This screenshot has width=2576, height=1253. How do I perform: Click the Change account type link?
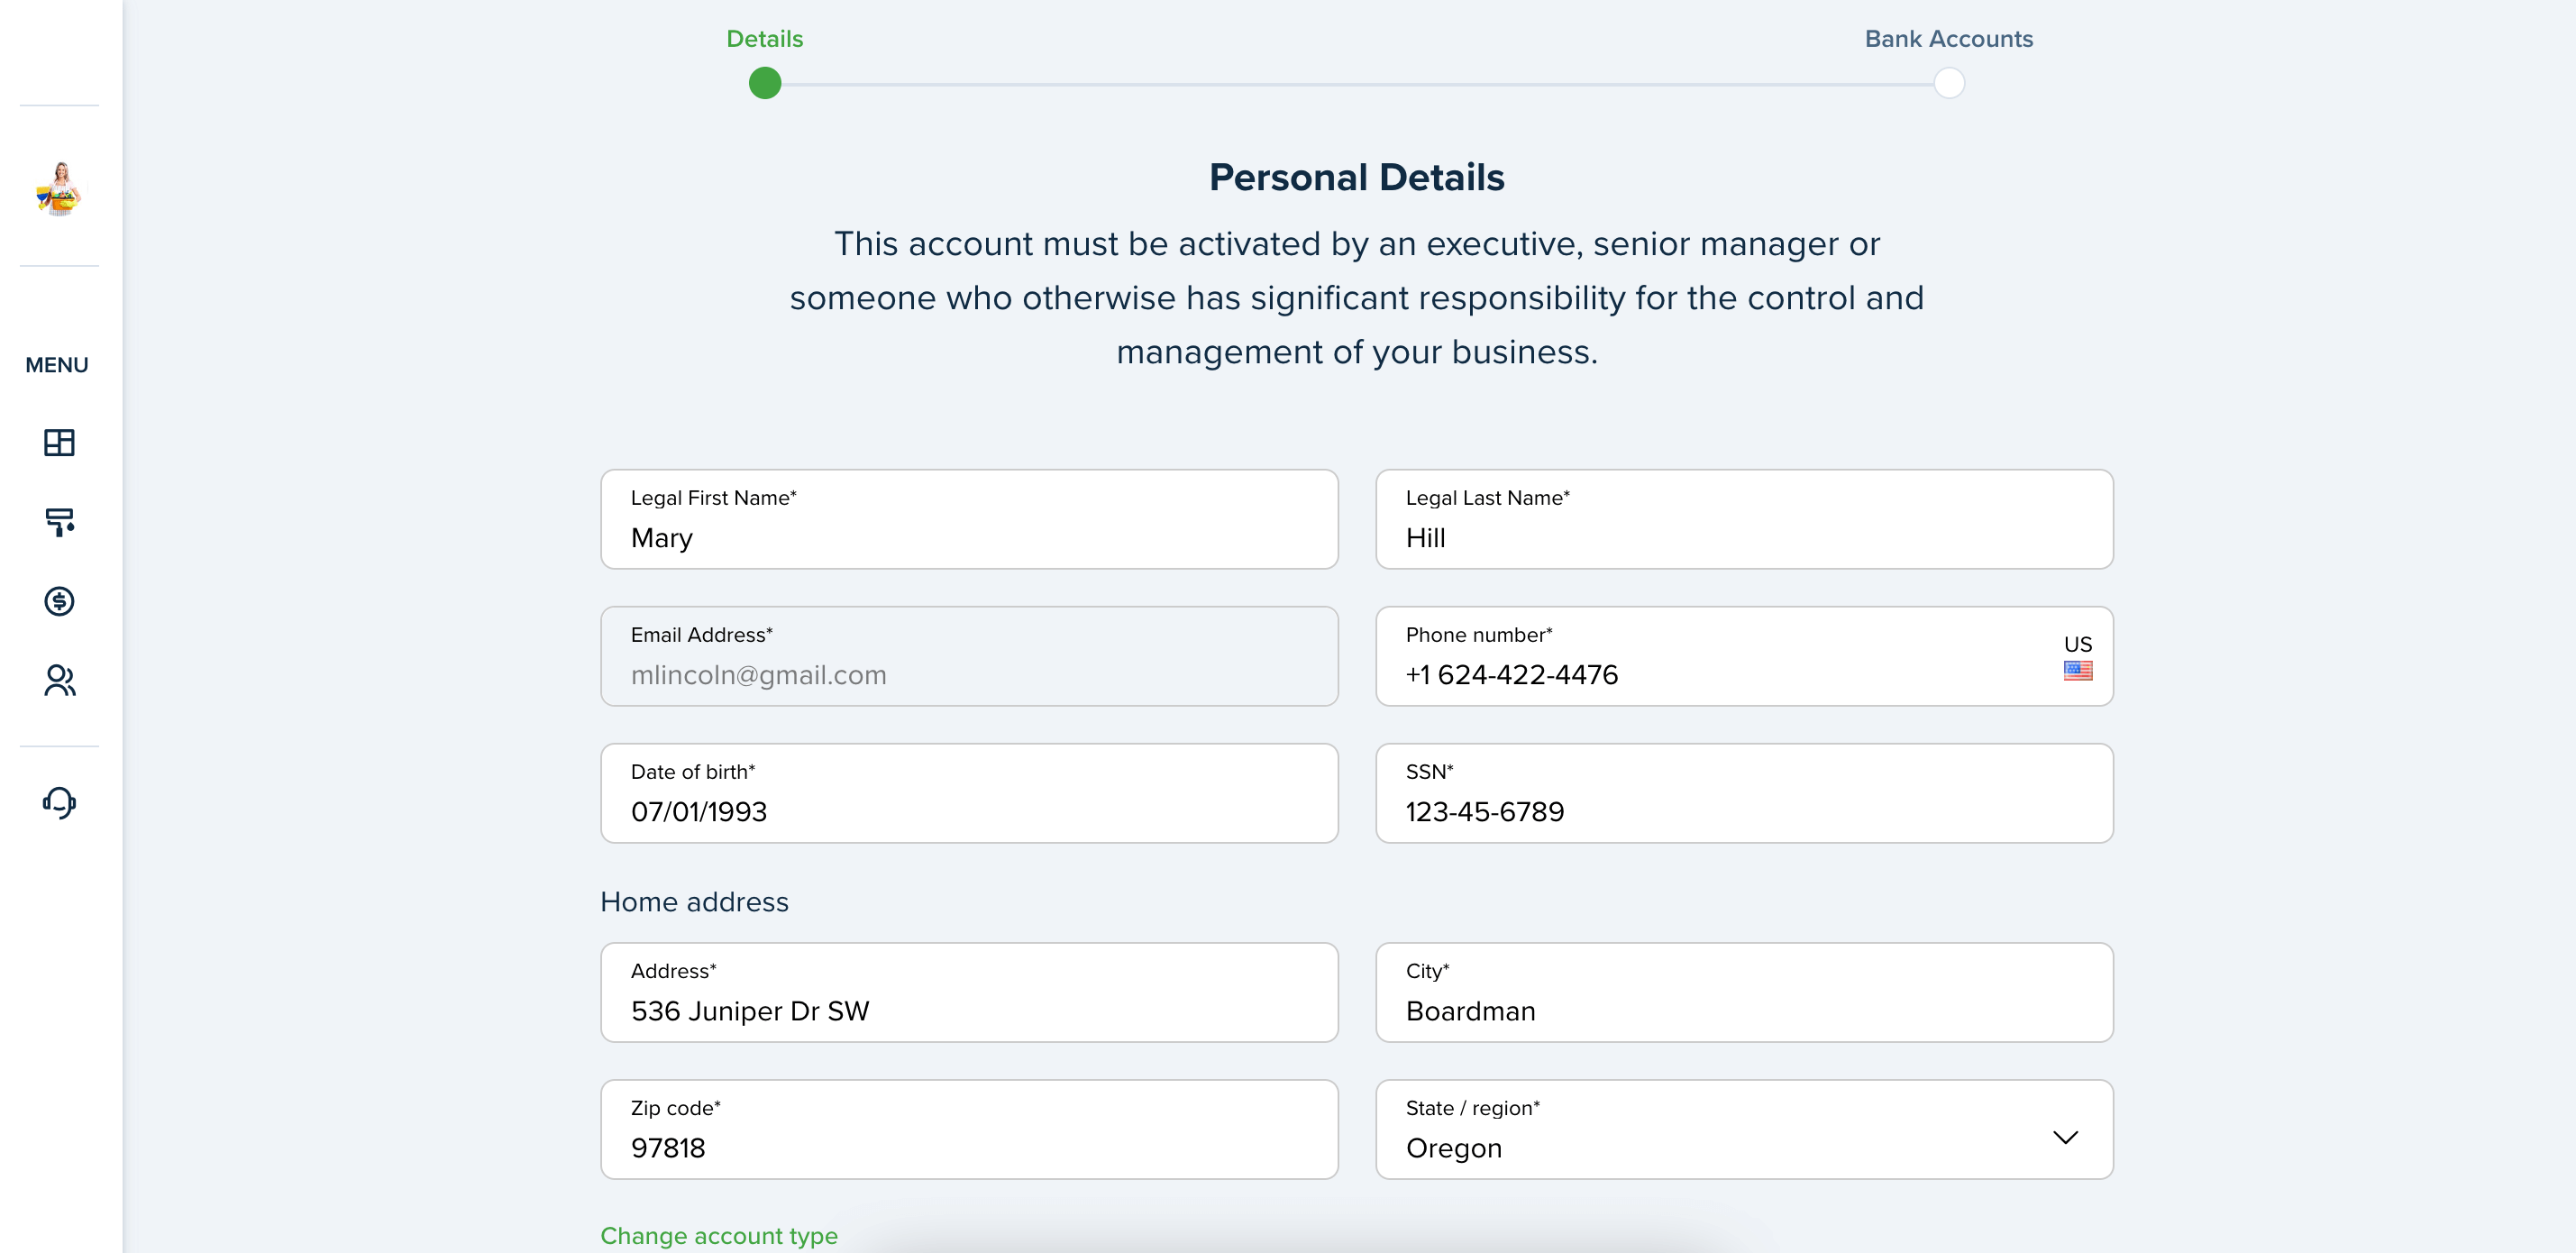click(718, 1236)
